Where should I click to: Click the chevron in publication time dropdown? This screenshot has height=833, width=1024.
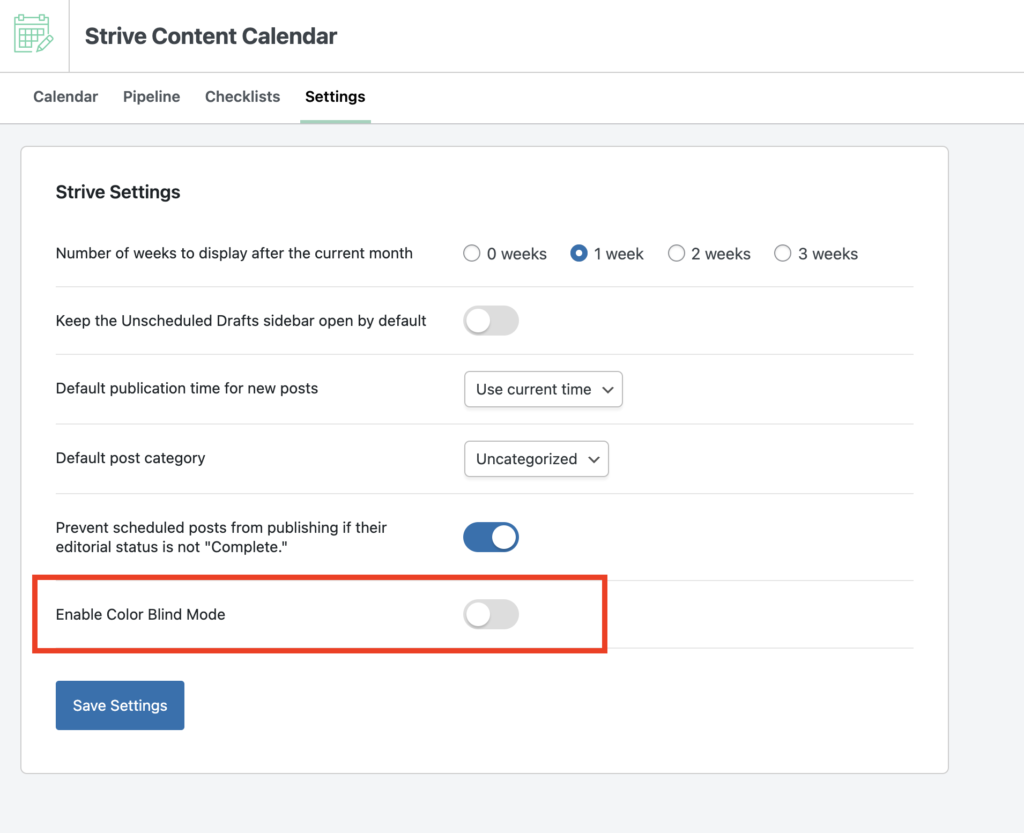[x=608, y=390]
